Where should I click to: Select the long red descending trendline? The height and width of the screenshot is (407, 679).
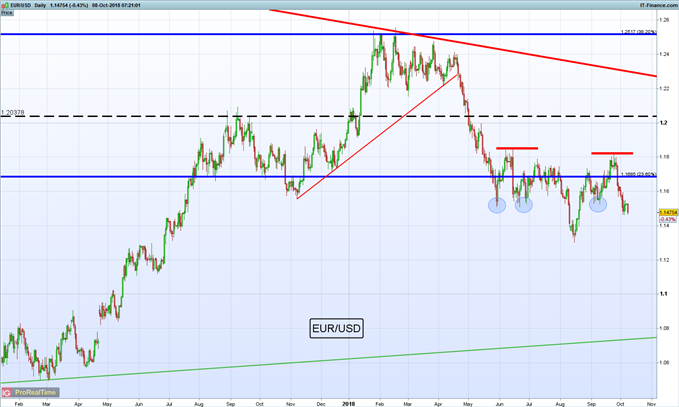pos(463,43)
